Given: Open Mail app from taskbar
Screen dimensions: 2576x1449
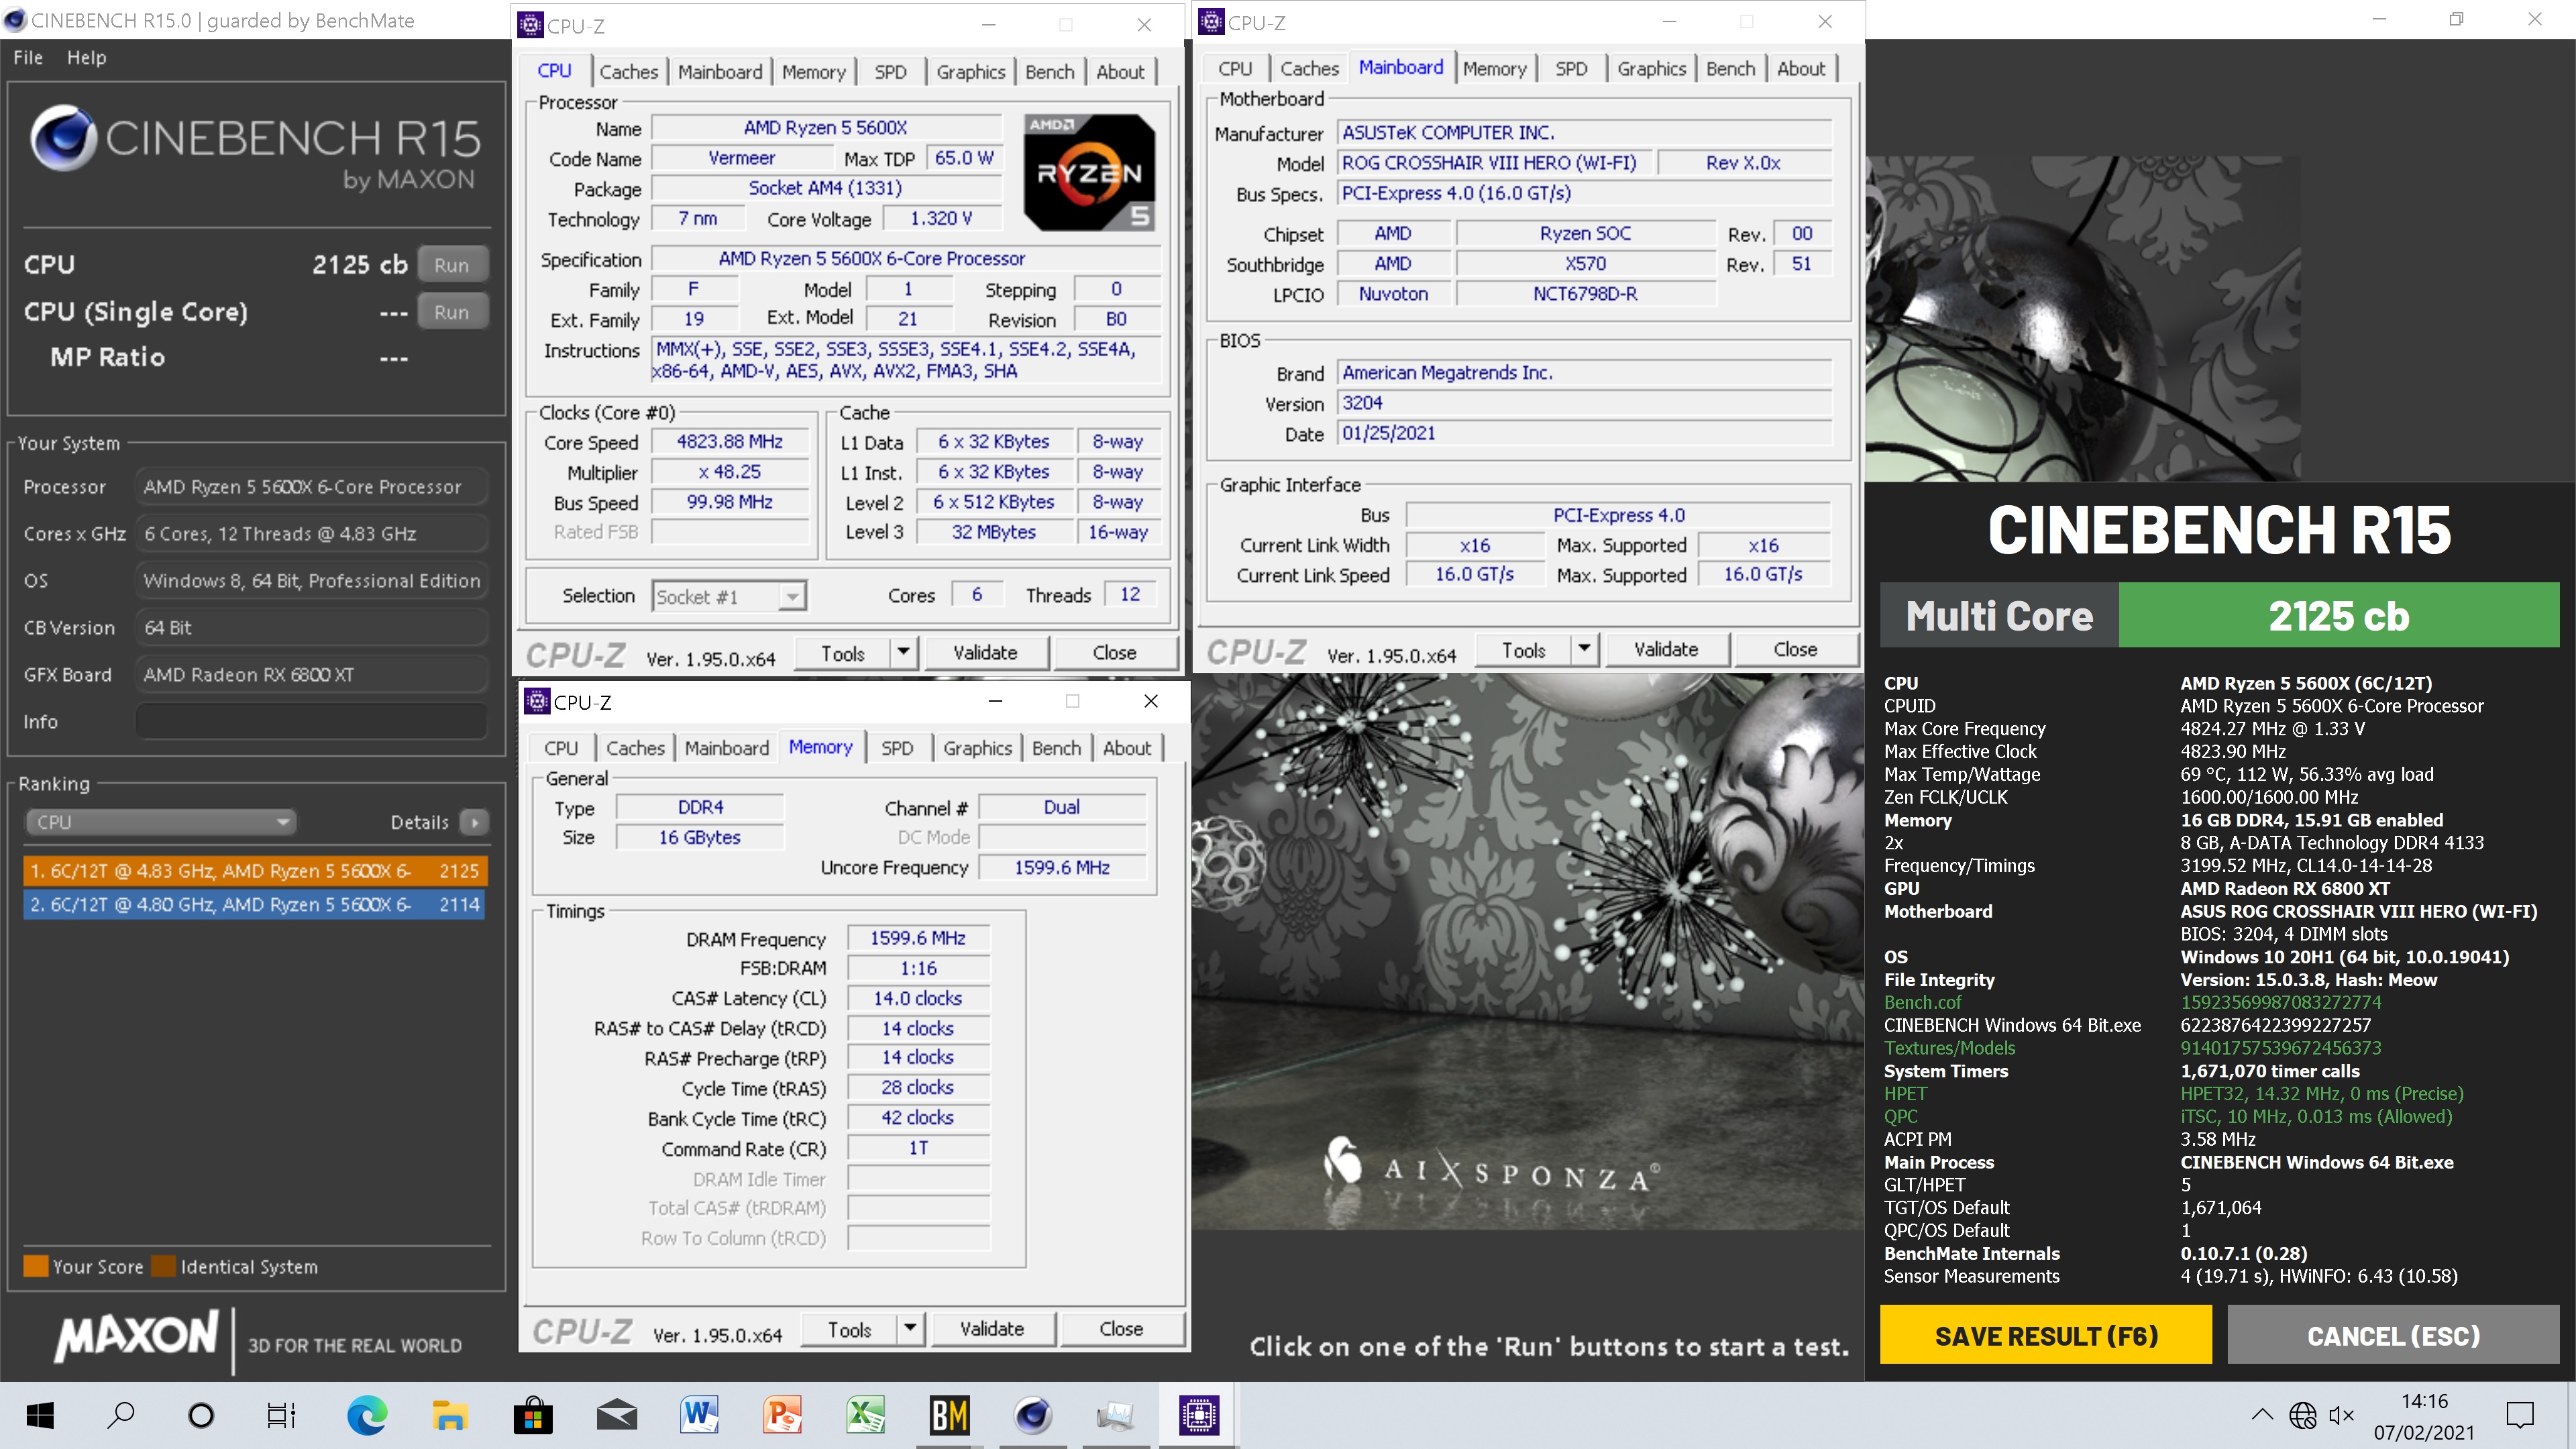Looking at the screenshot, I should [x=617, y=1415].
